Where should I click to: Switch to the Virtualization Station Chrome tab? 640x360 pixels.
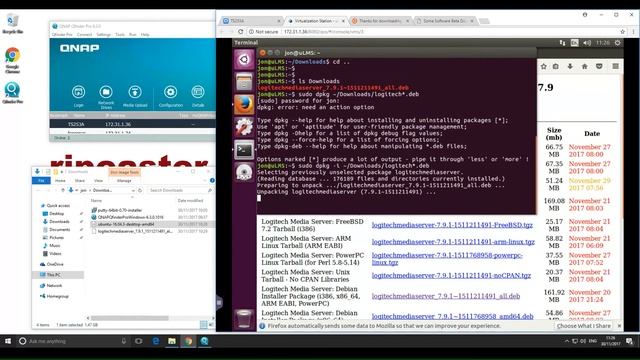click(x=315, y=21)
